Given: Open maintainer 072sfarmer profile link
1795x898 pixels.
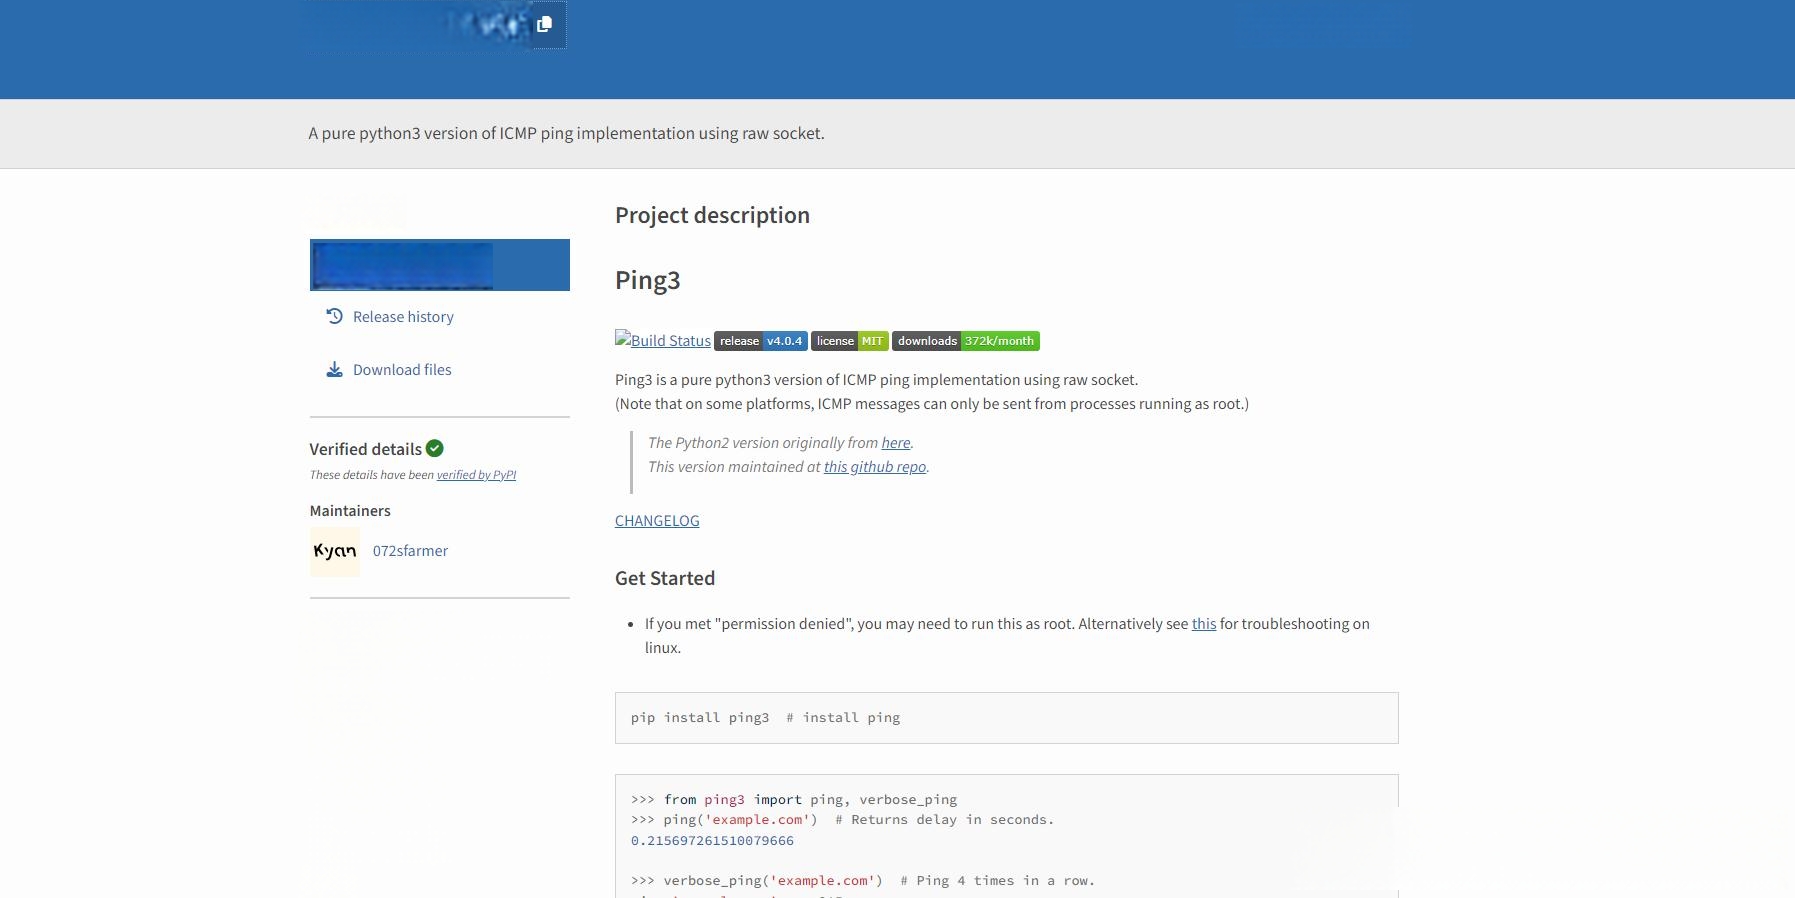Looking at the screenshot, I should [x=410, y=551].
